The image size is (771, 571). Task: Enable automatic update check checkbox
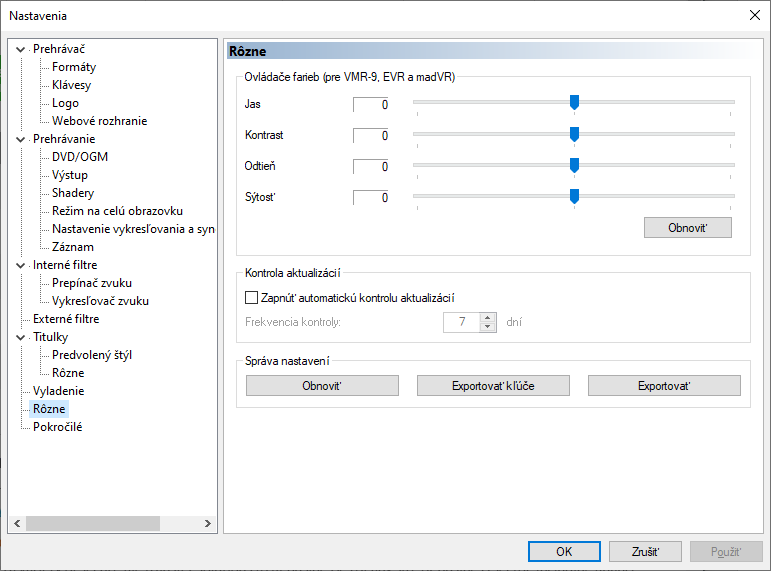click(251, 297)
